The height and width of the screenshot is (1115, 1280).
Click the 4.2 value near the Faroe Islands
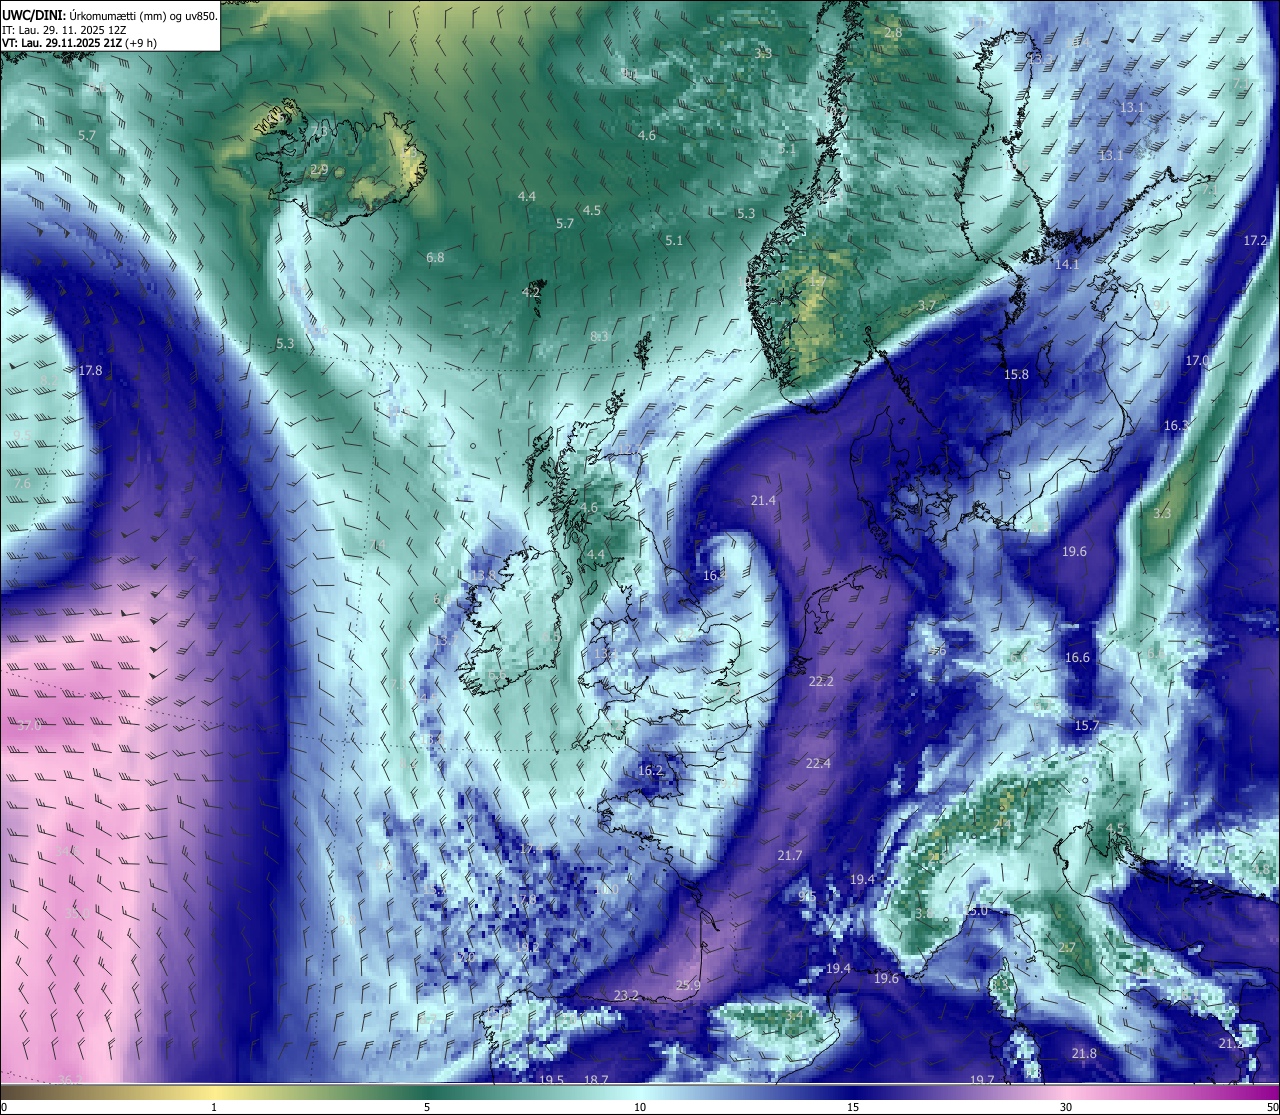531,292
